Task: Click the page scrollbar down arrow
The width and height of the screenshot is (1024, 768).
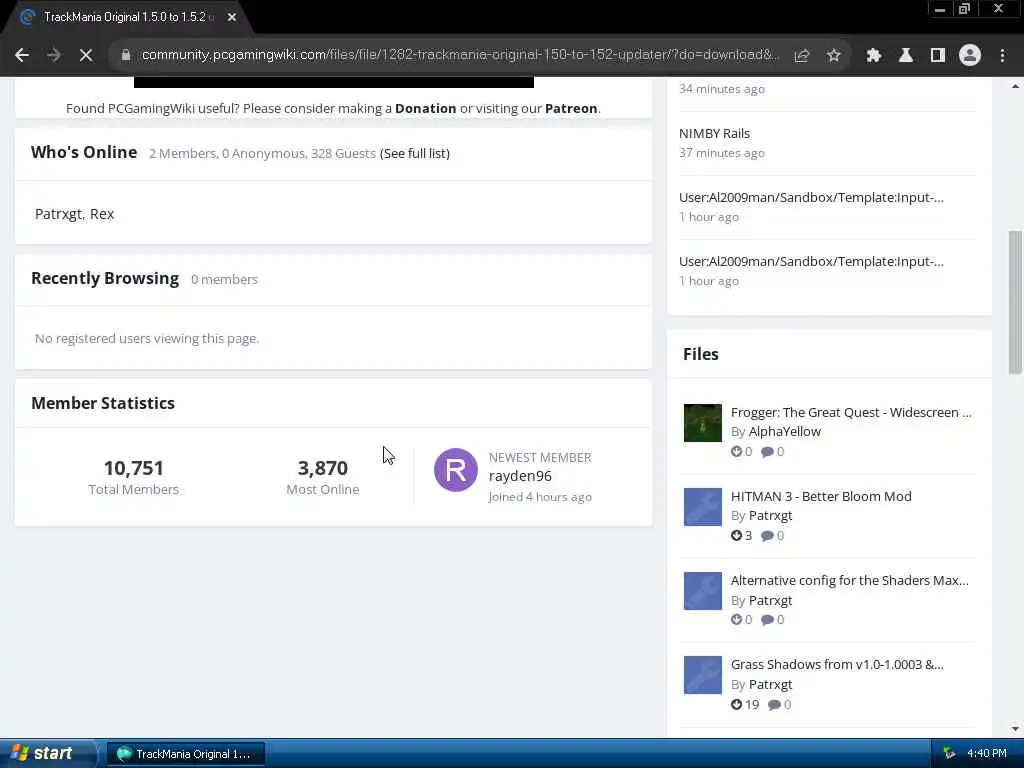Action: click(x=1016, y=729)
